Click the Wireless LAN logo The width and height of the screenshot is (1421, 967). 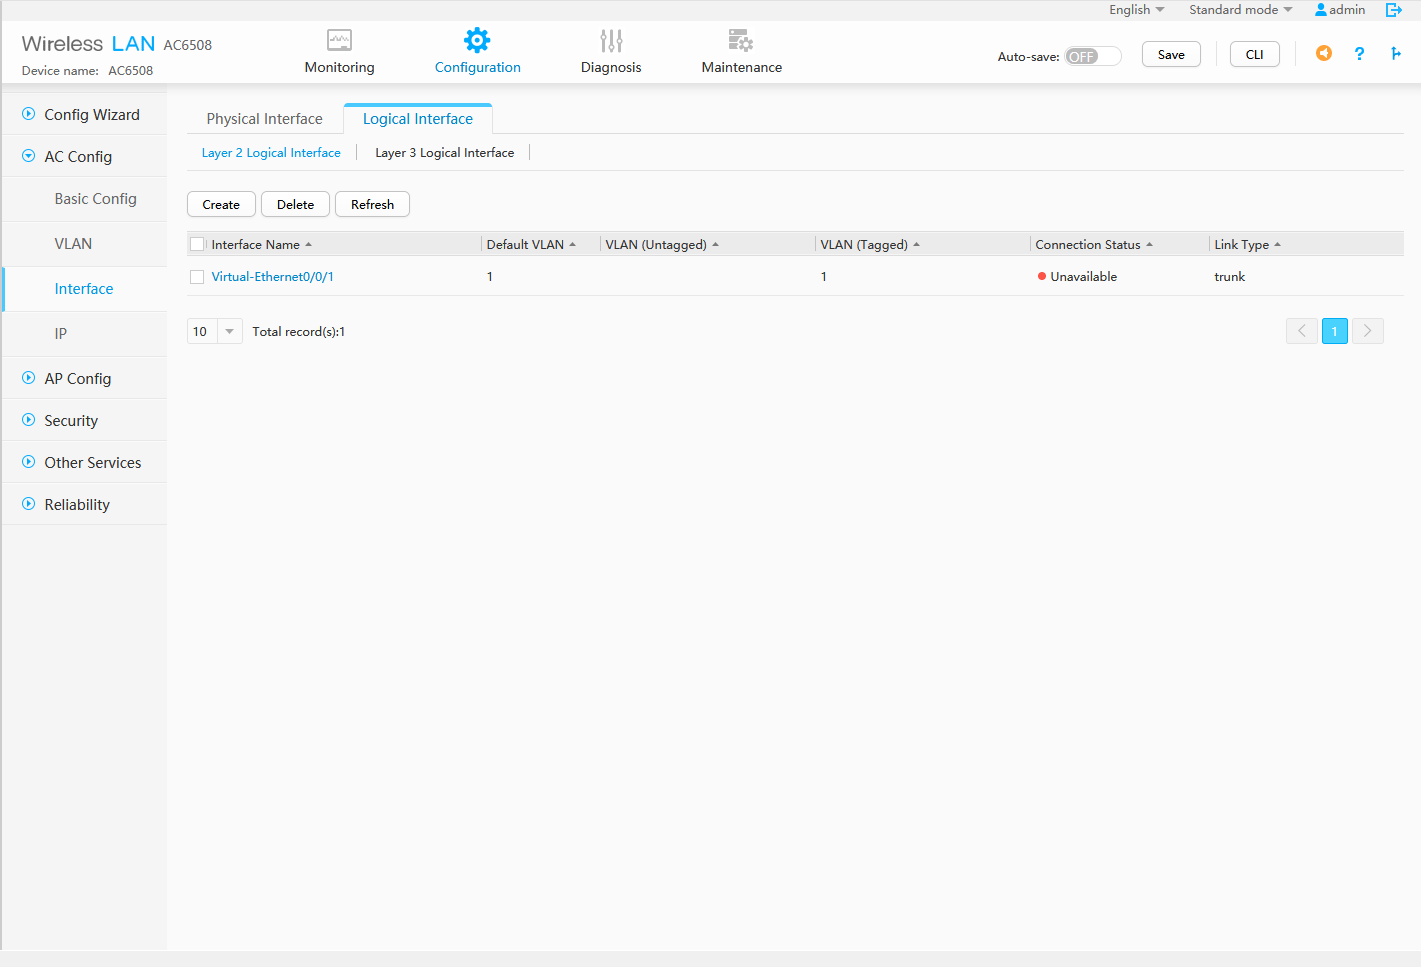pos(88,44)
